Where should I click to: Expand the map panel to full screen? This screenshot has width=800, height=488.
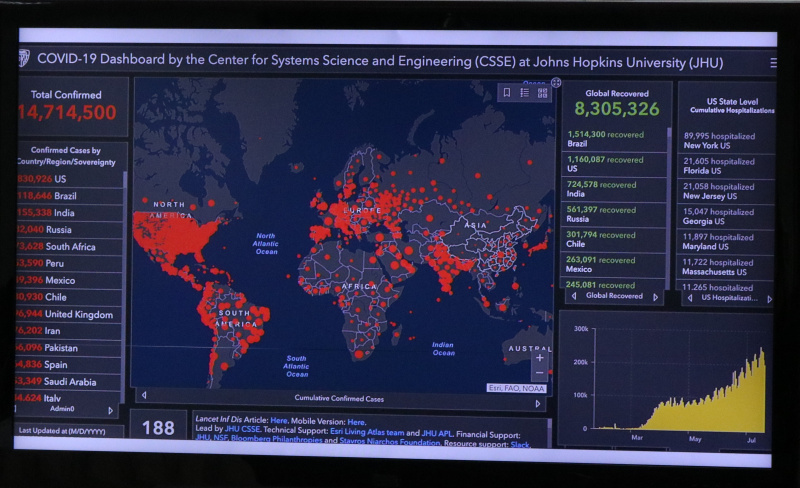(x=556, y=82)
